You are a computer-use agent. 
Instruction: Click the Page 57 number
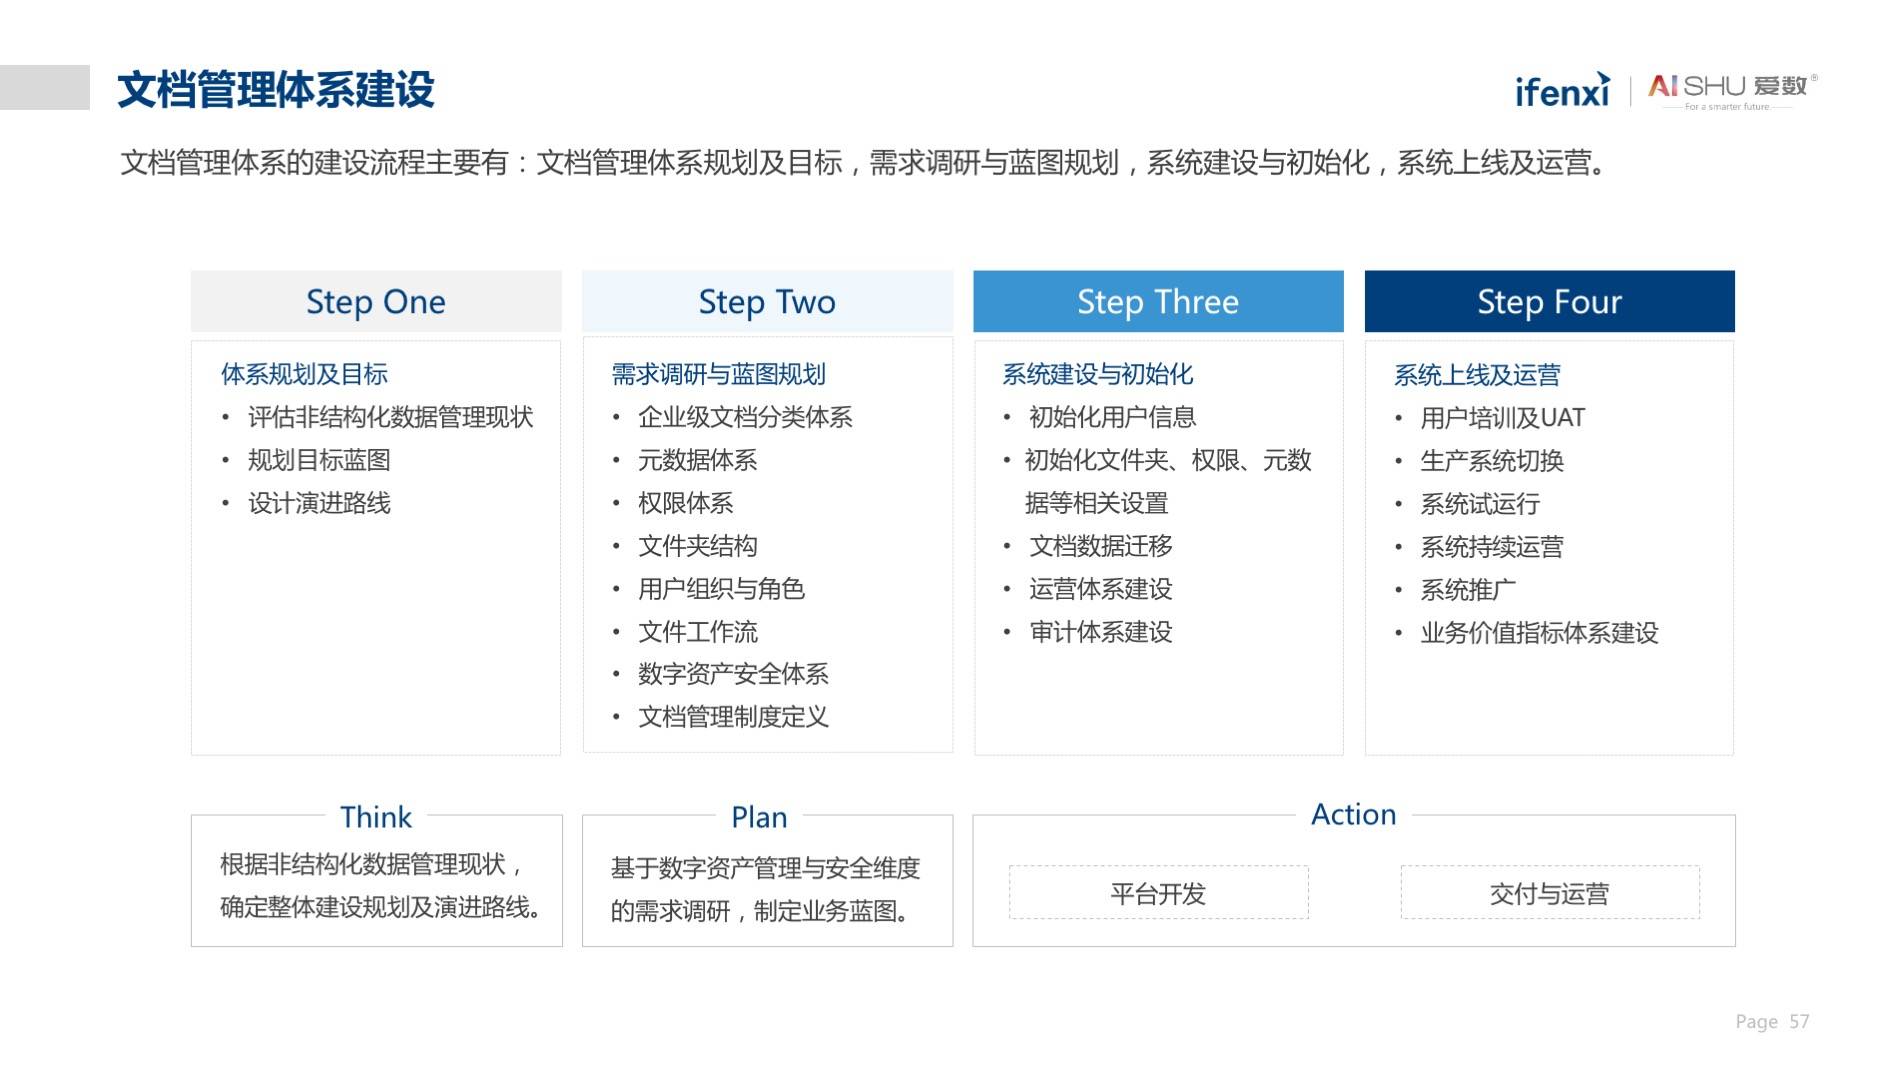(1772, 1021)
